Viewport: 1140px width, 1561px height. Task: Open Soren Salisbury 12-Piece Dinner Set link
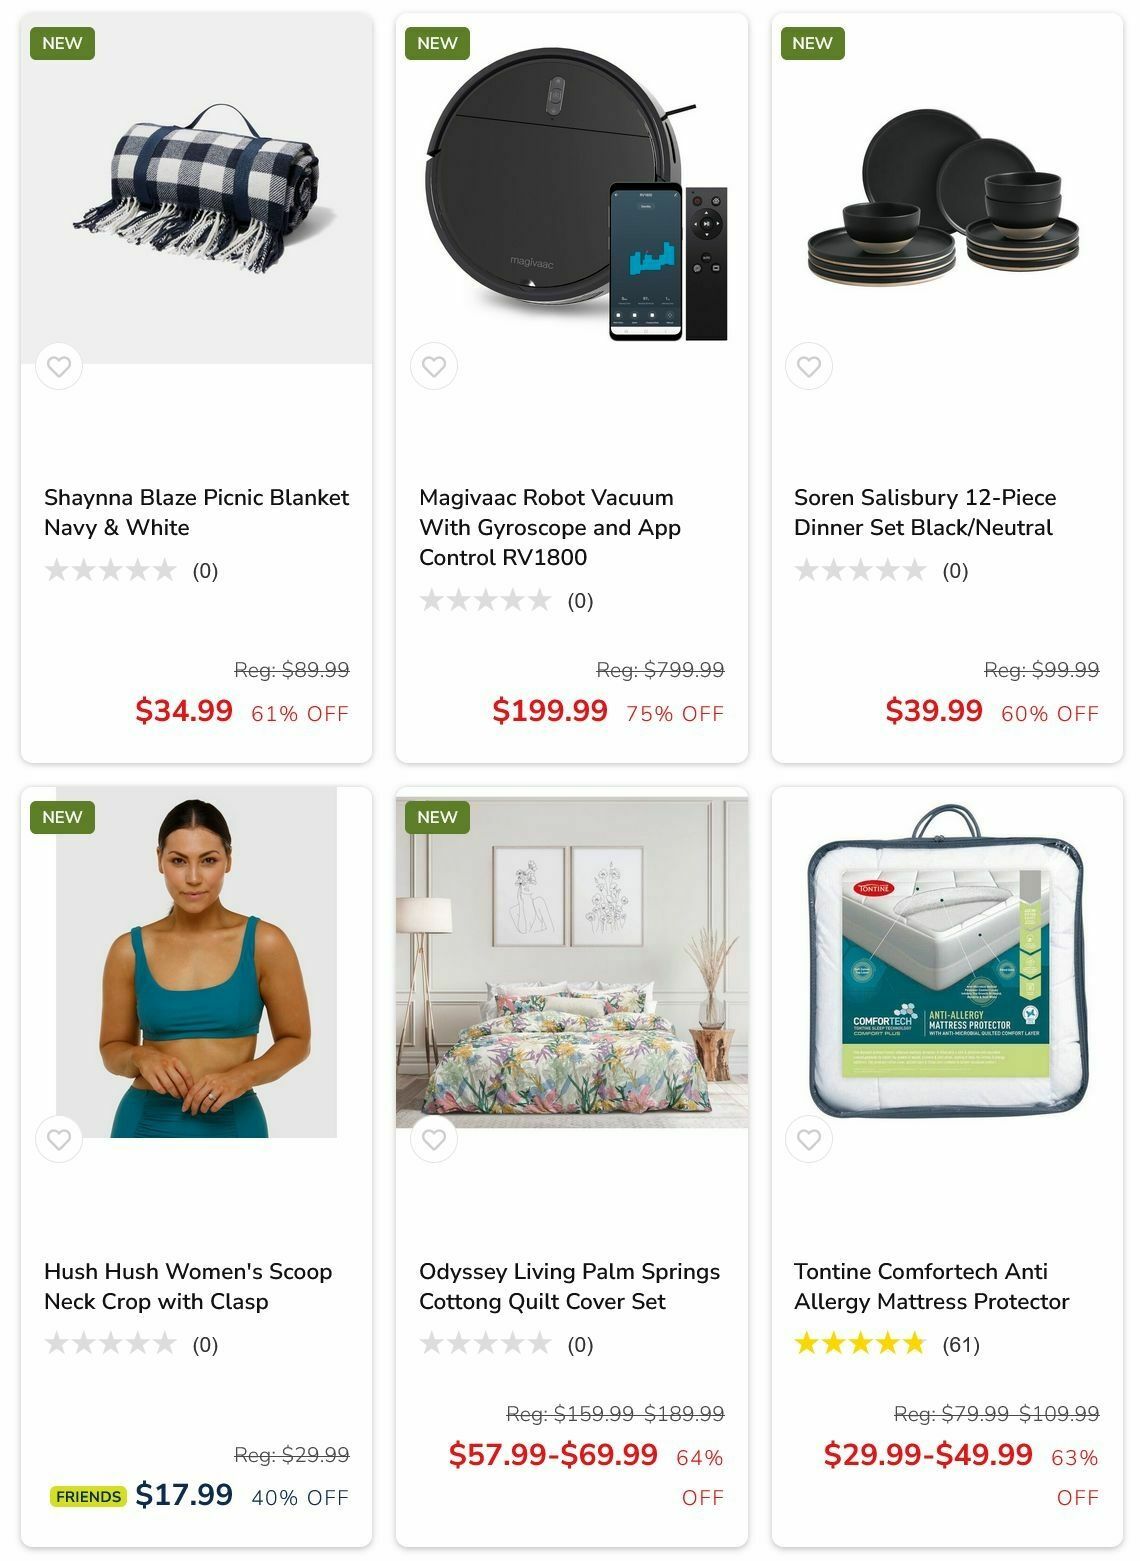pos(925,512)
